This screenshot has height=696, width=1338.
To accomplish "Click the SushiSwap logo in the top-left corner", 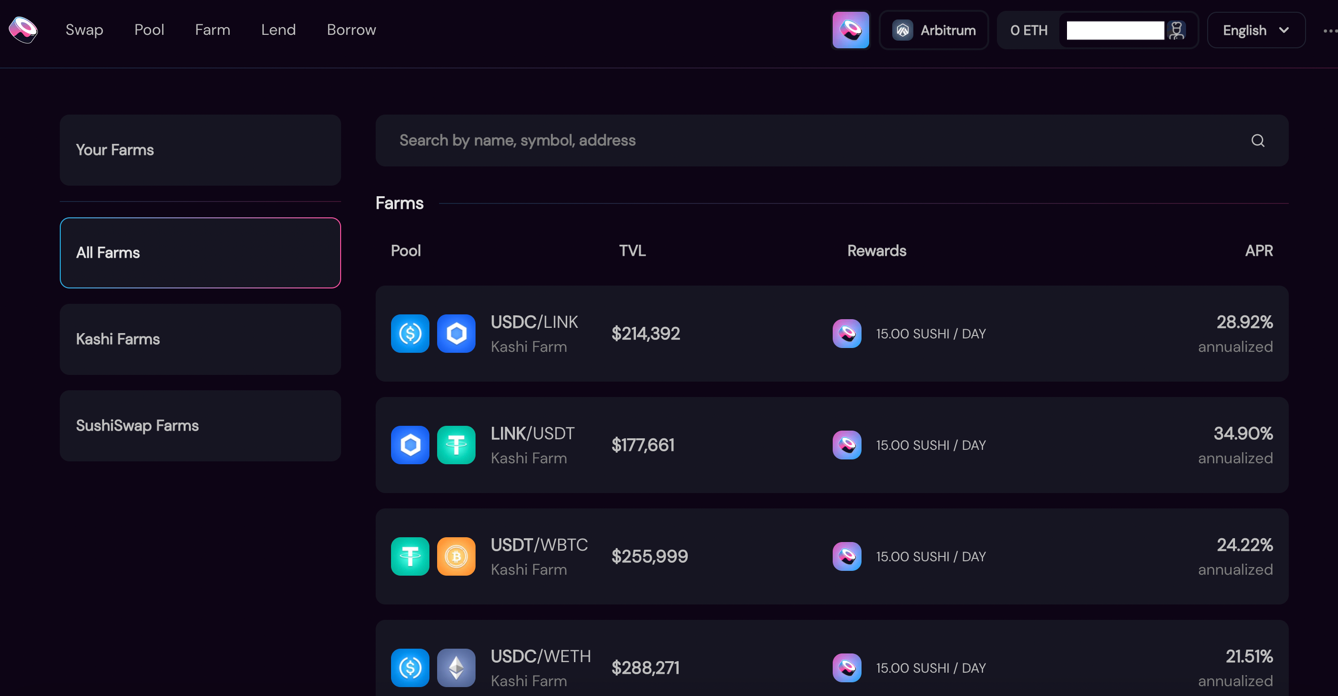I will click(x=23, y=30).
